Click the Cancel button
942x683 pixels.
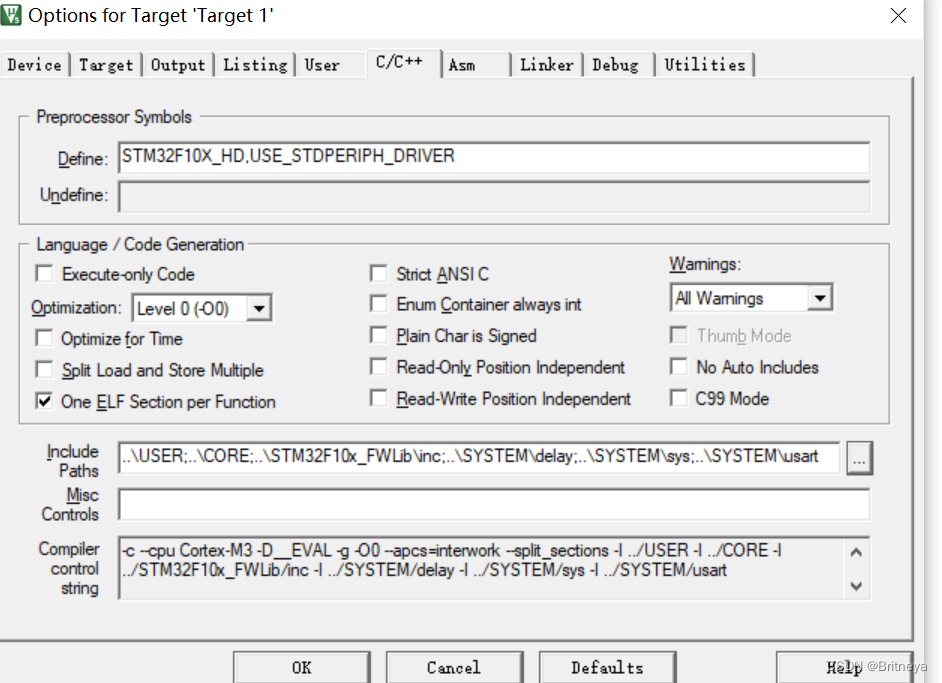coord(454,667)
